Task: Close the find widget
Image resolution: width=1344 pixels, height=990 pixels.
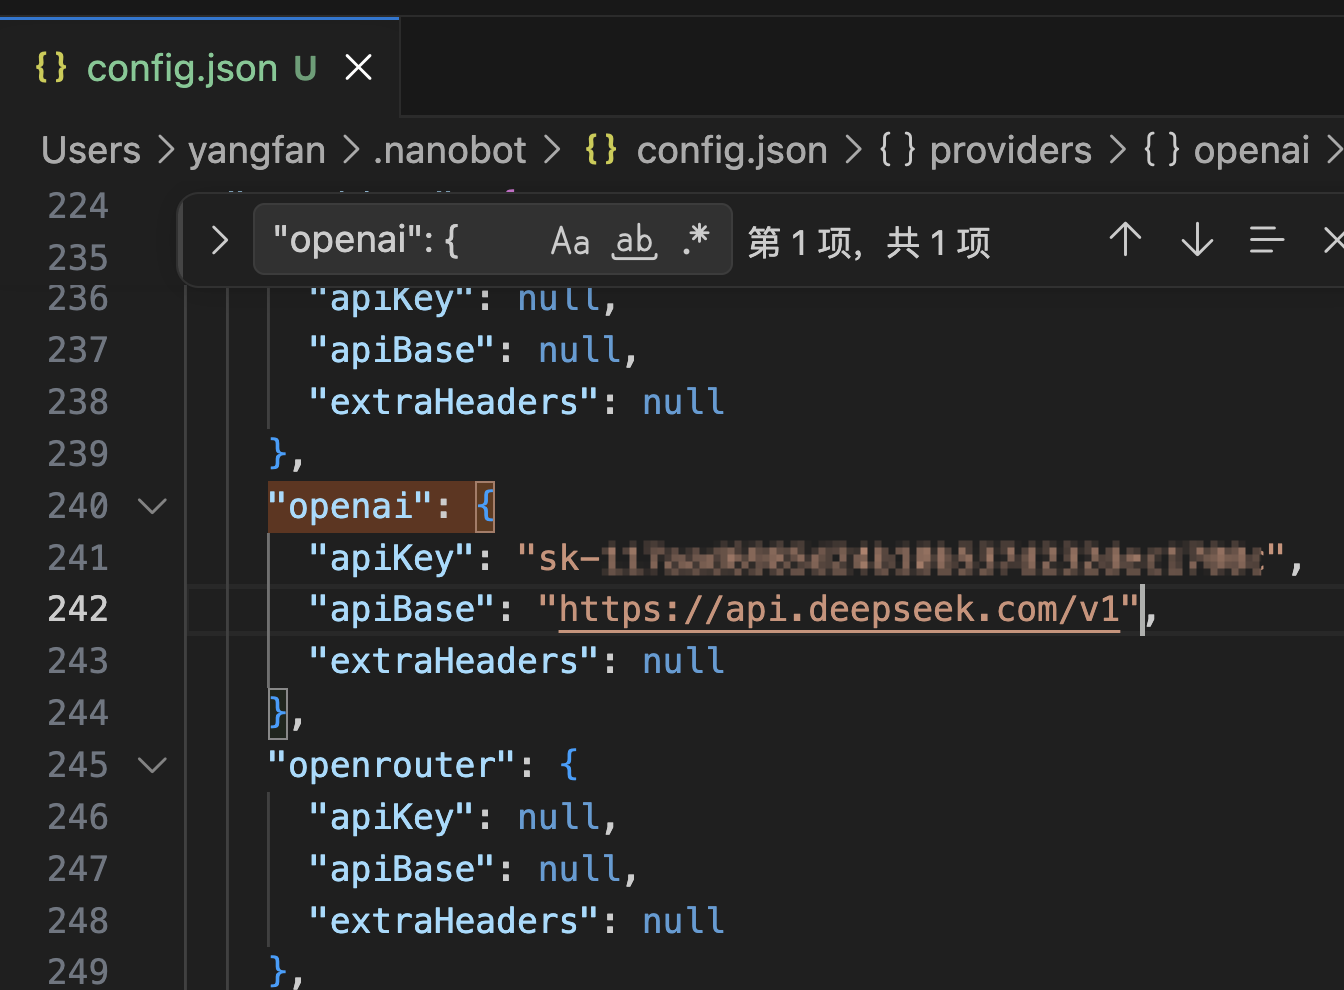Action: [1332, 240]
